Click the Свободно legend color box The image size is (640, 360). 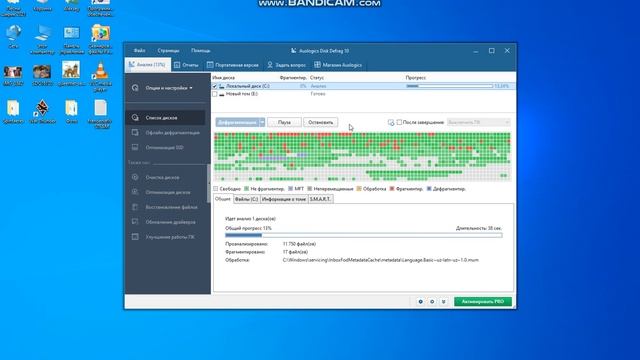[216, 189]
